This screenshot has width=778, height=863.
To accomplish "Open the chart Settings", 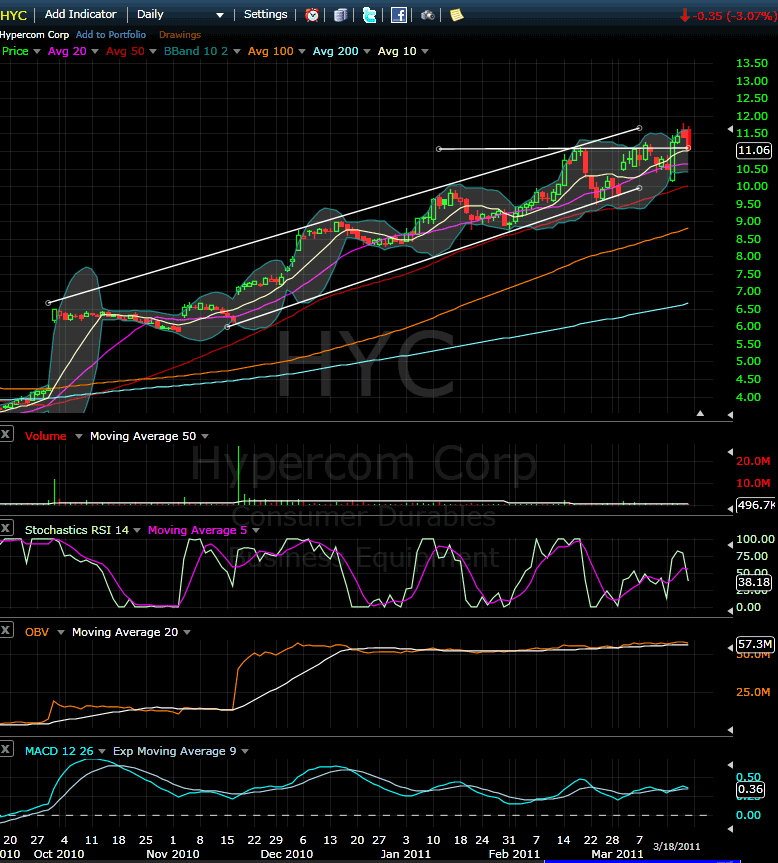I will point(265,14).
